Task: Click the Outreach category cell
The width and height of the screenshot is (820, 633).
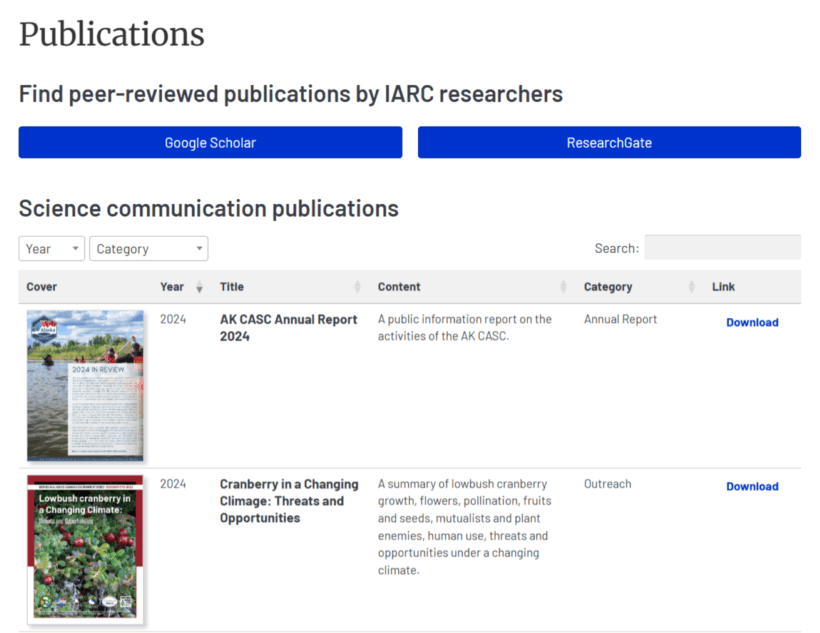Action: [x=607, y=484]
